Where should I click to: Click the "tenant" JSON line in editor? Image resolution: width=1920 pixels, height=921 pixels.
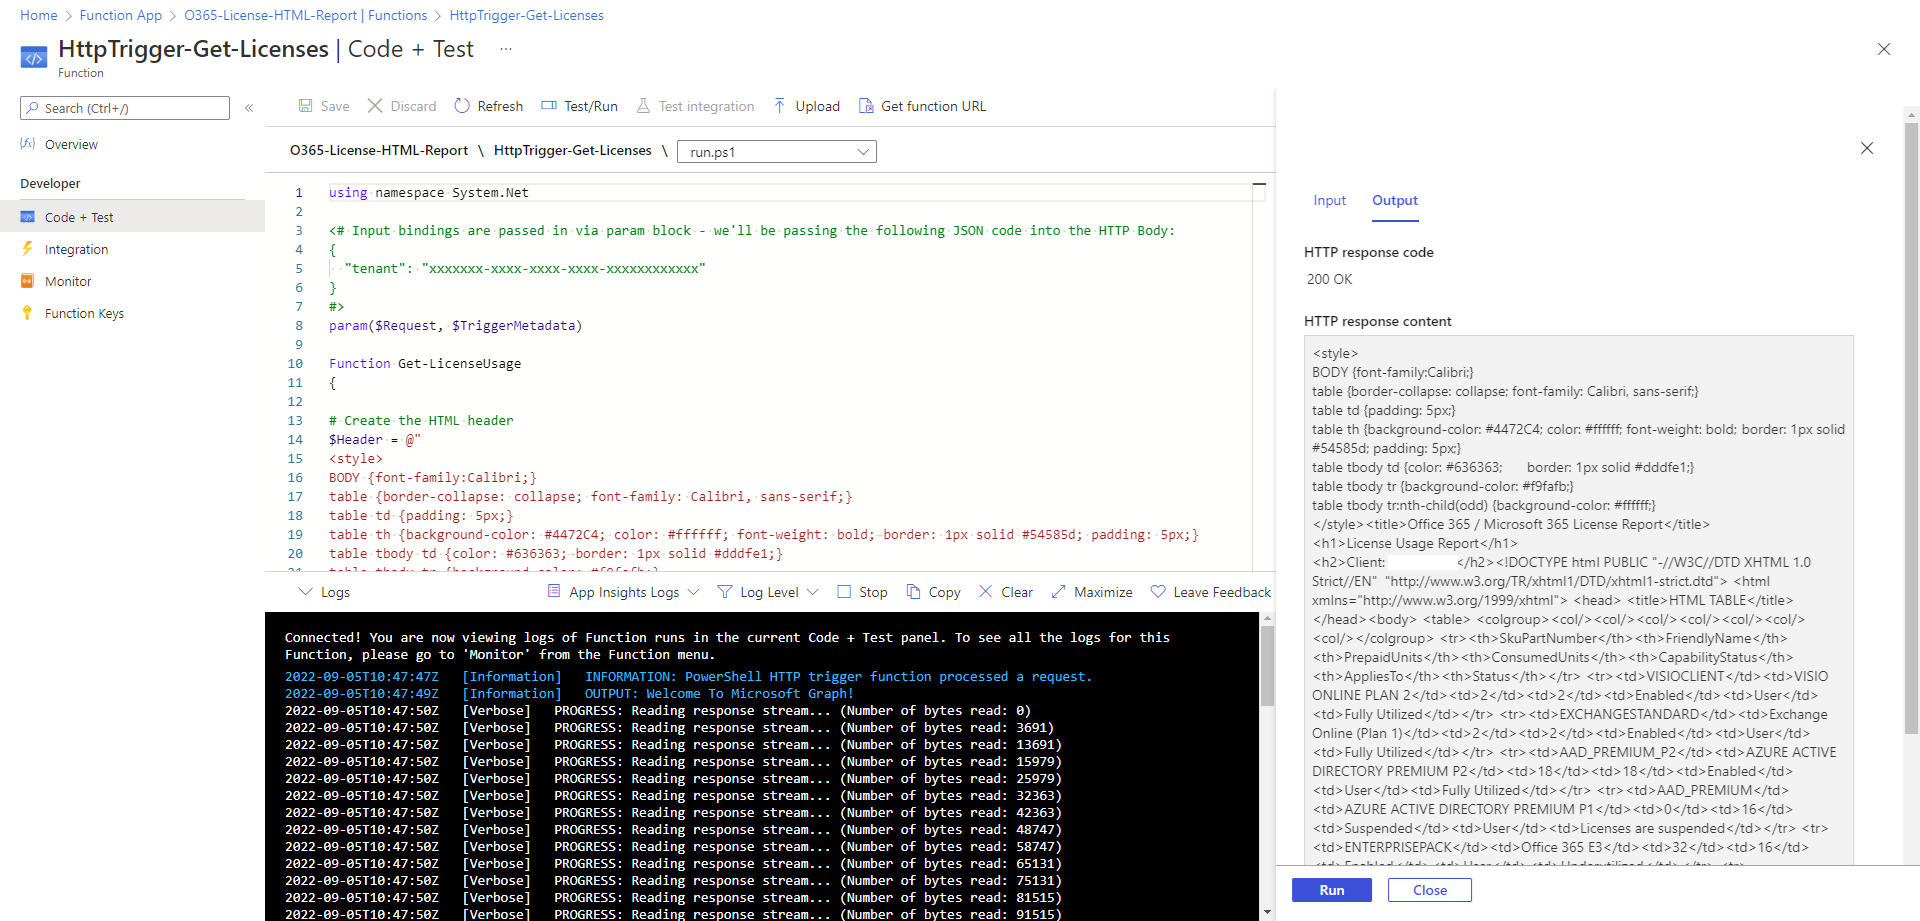point(525,268)
